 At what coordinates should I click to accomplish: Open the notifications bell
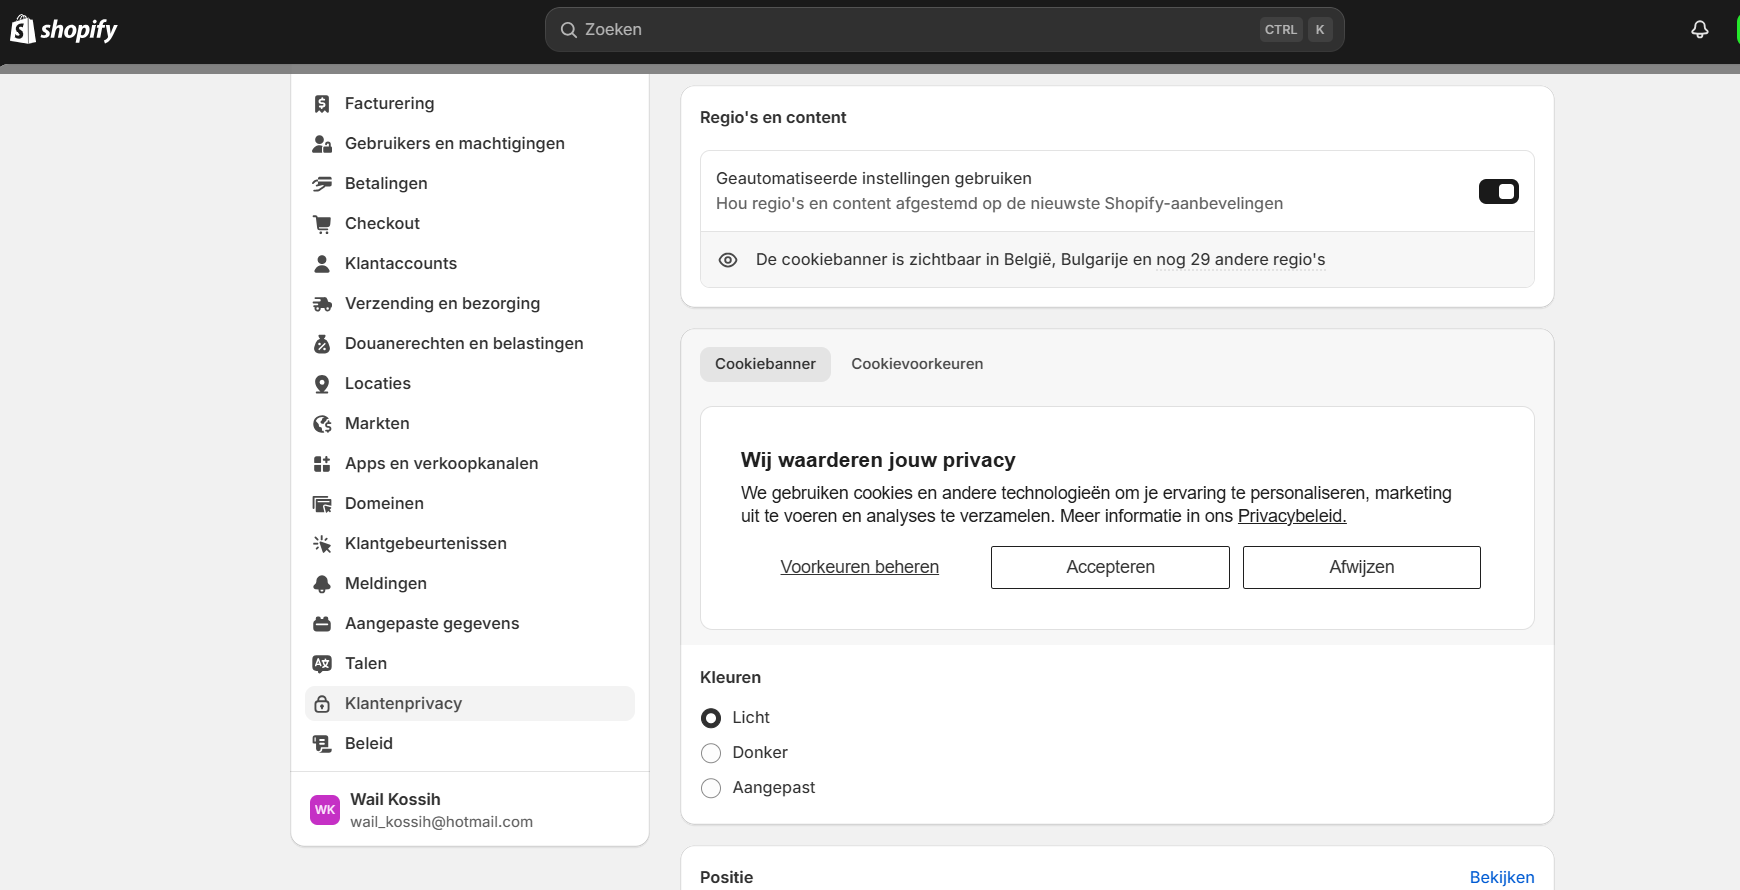coord(1699,30)
